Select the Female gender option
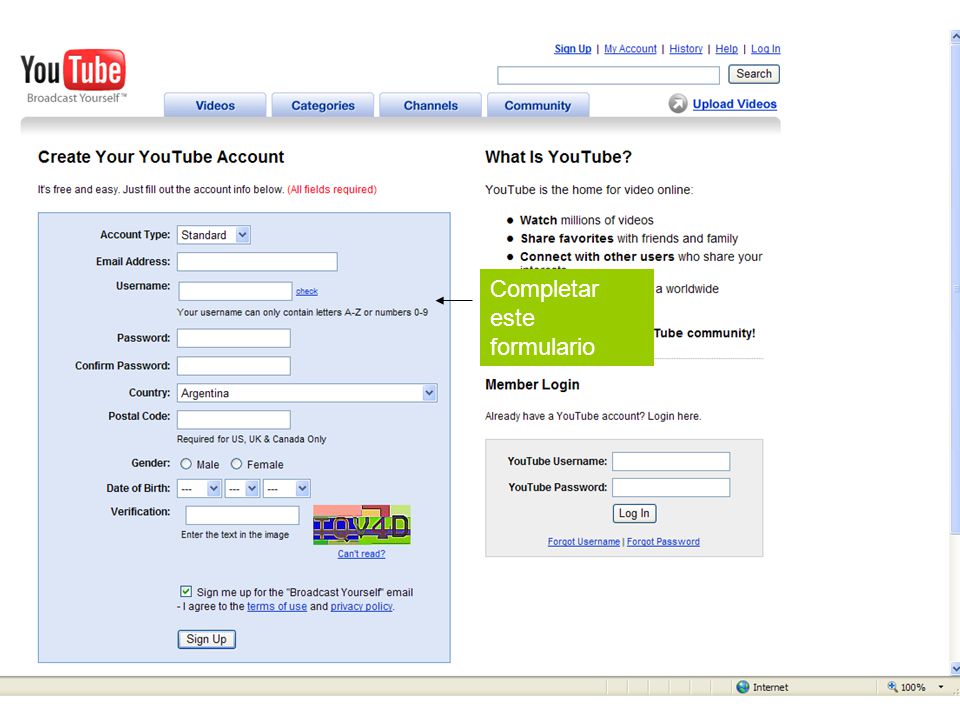960x720 pixels. [236, 464]
